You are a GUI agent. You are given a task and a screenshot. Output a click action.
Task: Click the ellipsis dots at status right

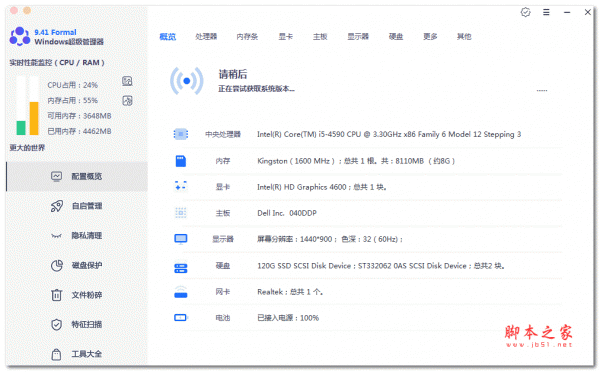tap(542, 91)
